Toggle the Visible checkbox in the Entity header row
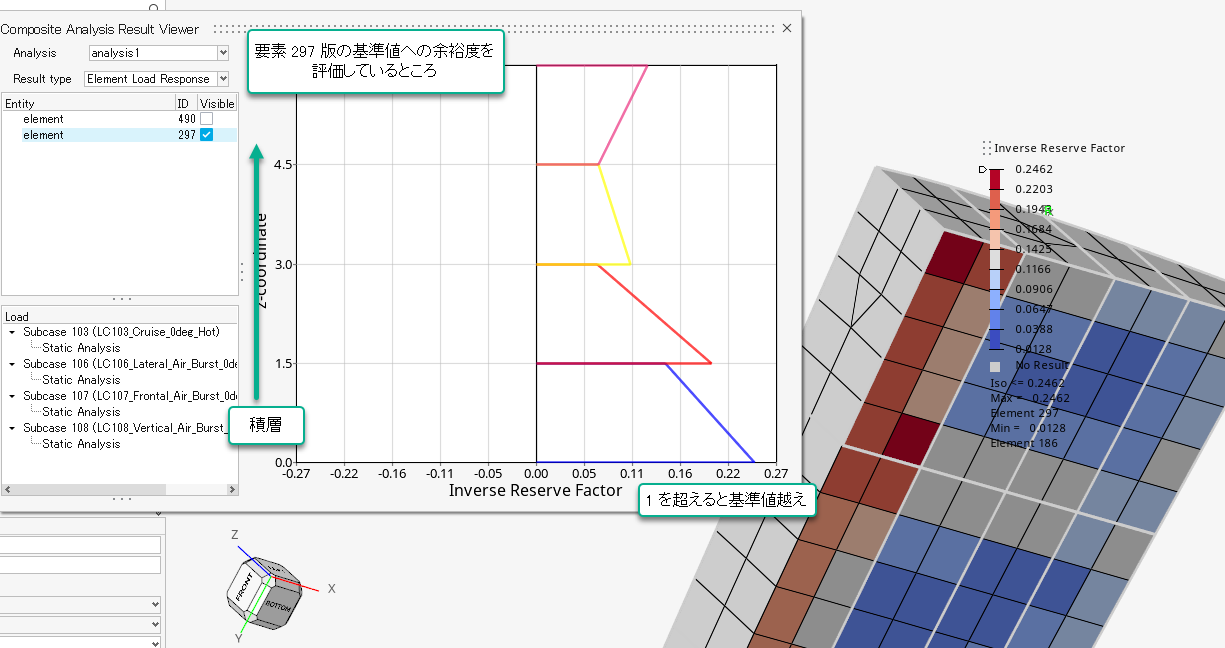The image size is (1225, 648). (x=218, y=103)
